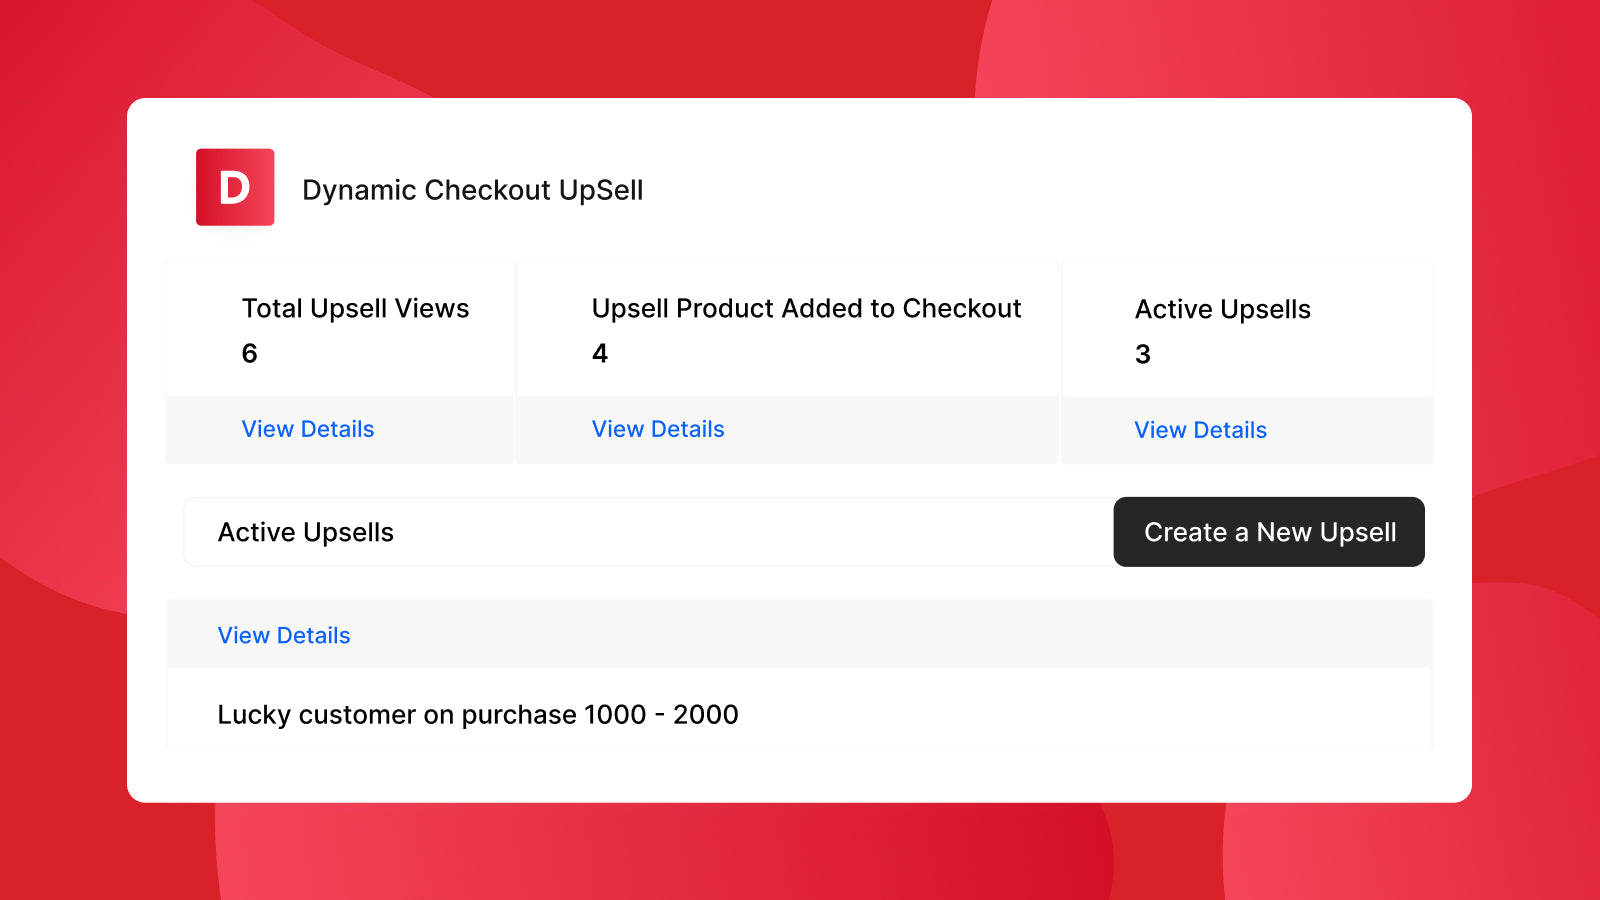Click the number 3 under Active Upsells
Screen dimensions: 1600x900
pos(1142,353)
